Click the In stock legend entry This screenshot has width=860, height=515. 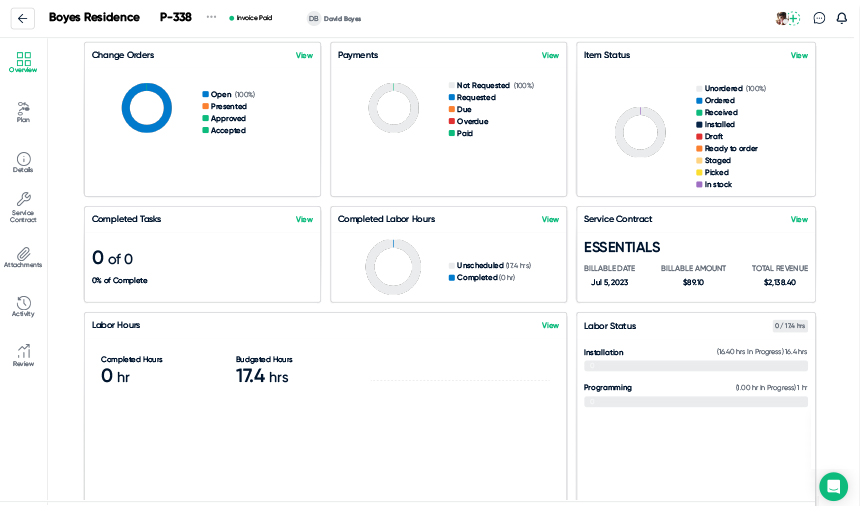point(714,185)
